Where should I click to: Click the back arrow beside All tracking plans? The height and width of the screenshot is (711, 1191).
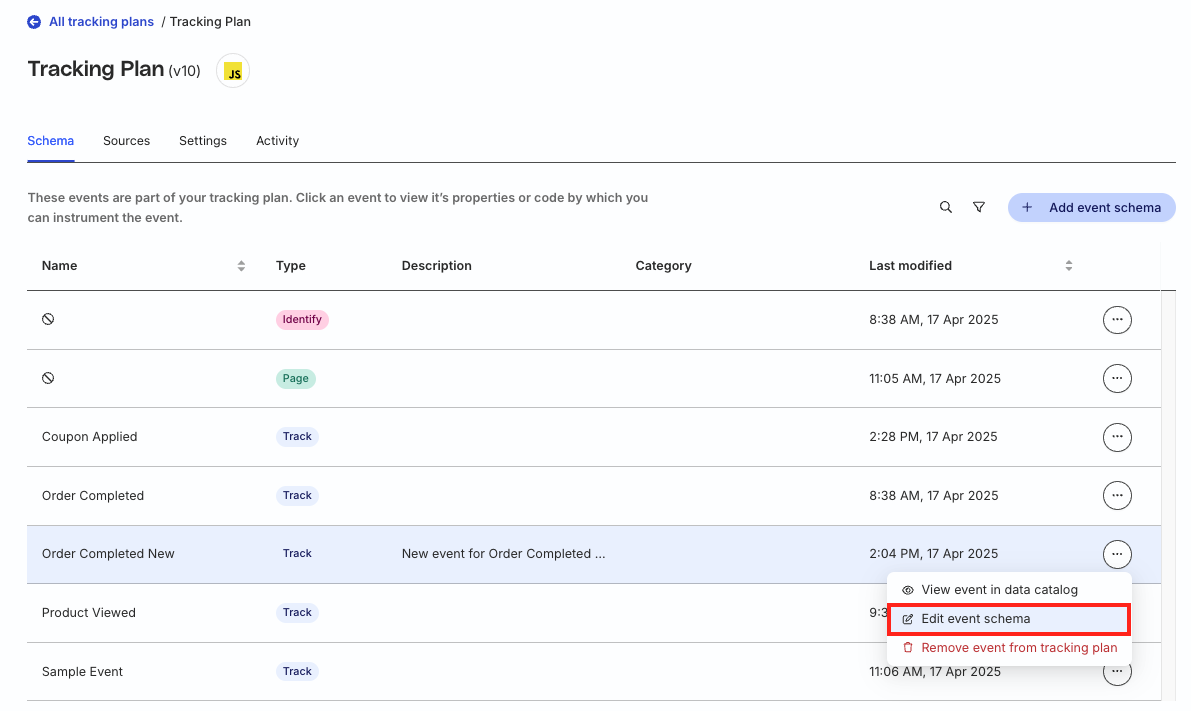[x=34, y=22]
